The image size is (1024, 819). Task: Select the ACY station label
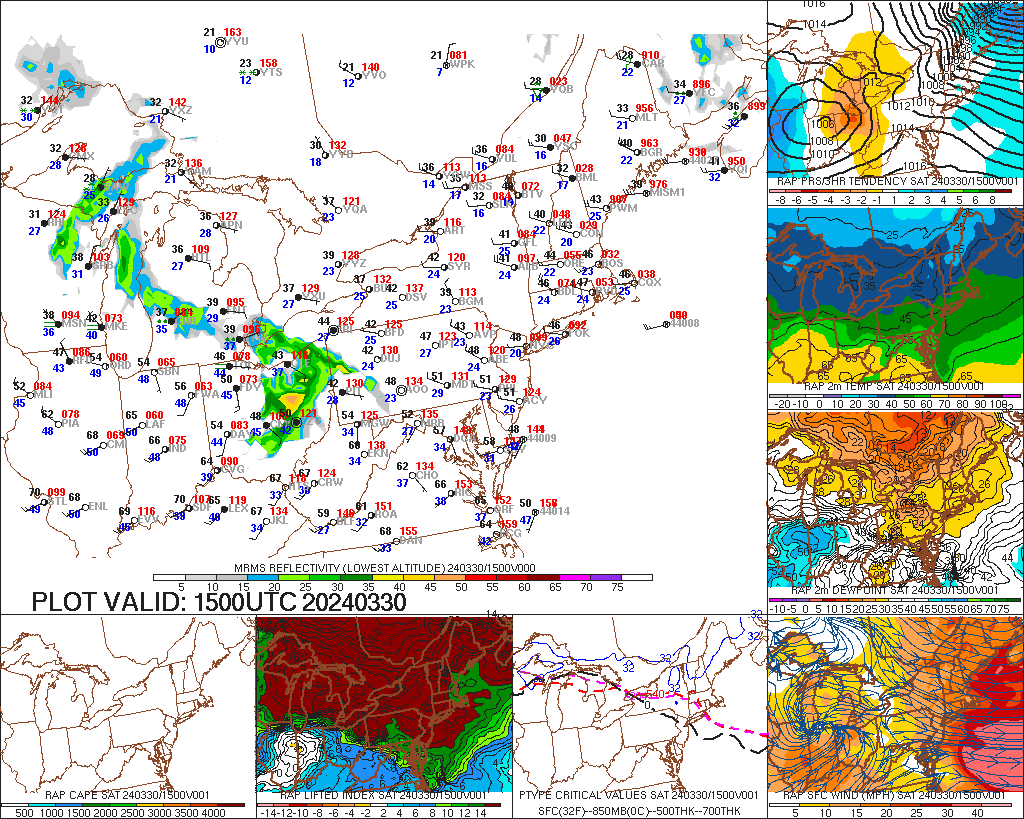pyautogui.click(x=535, y=400)
